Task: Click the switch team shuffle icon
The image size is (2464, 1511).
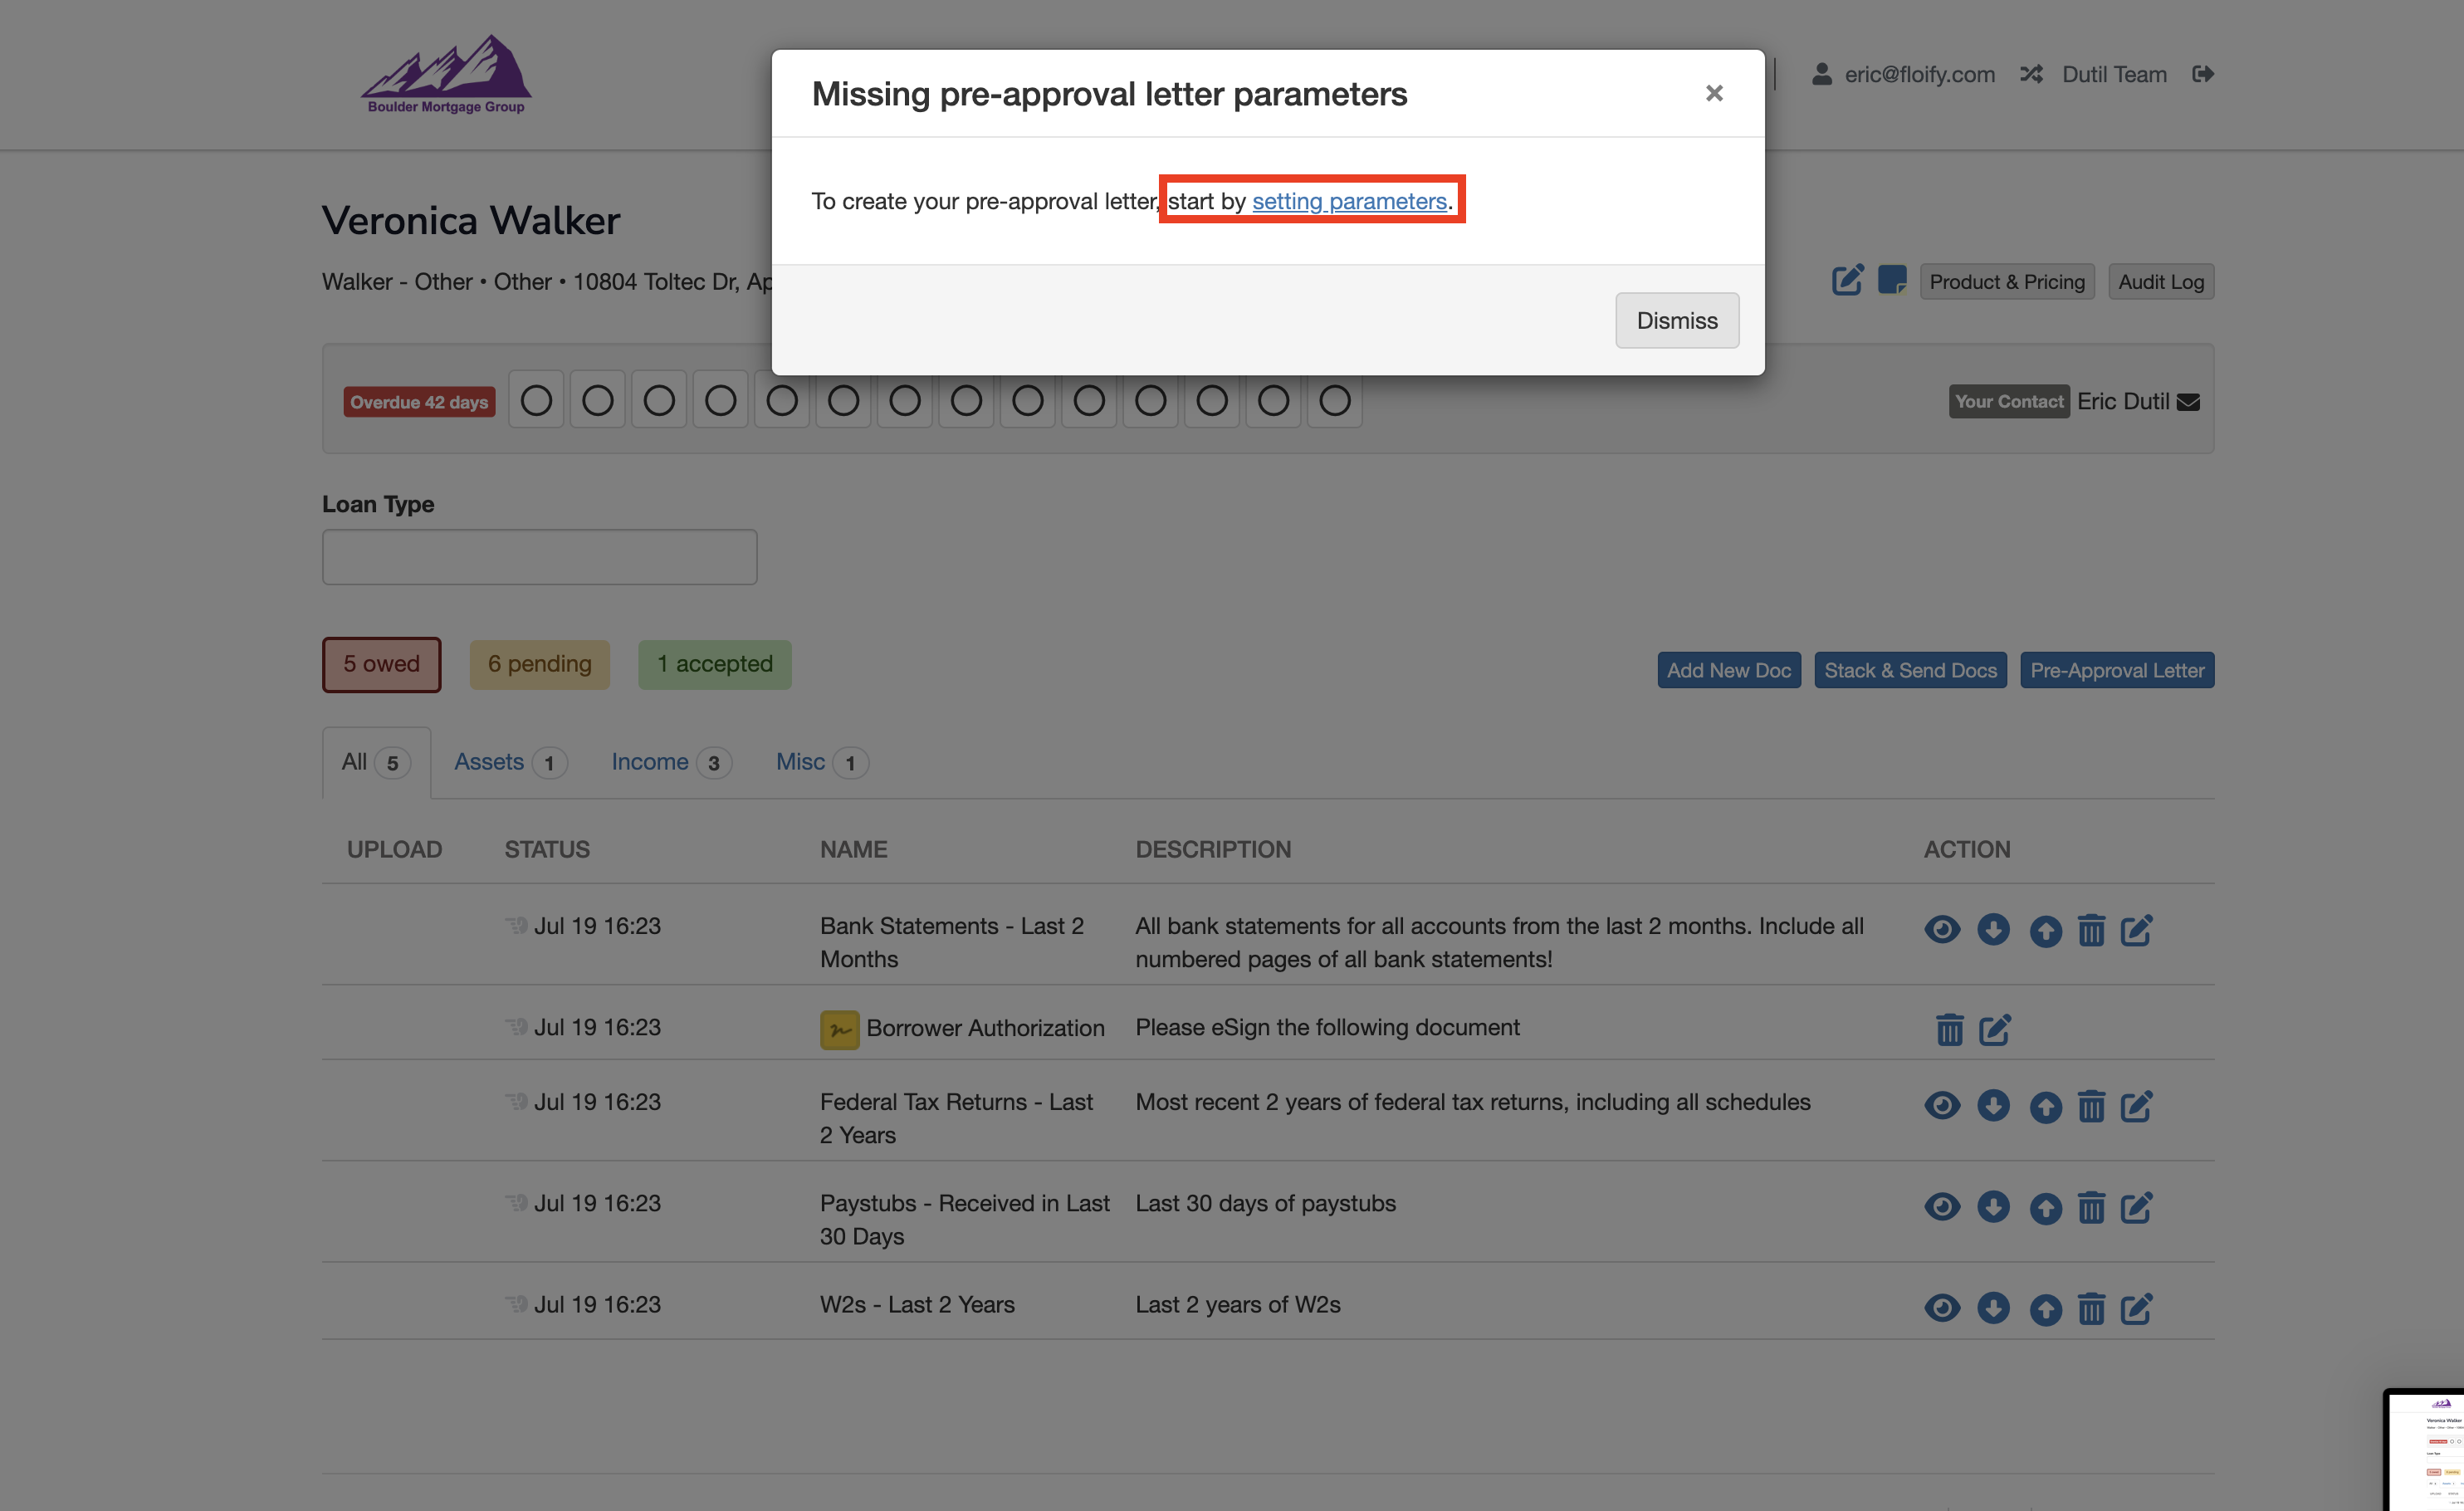Action: (x=2030, y=74)
